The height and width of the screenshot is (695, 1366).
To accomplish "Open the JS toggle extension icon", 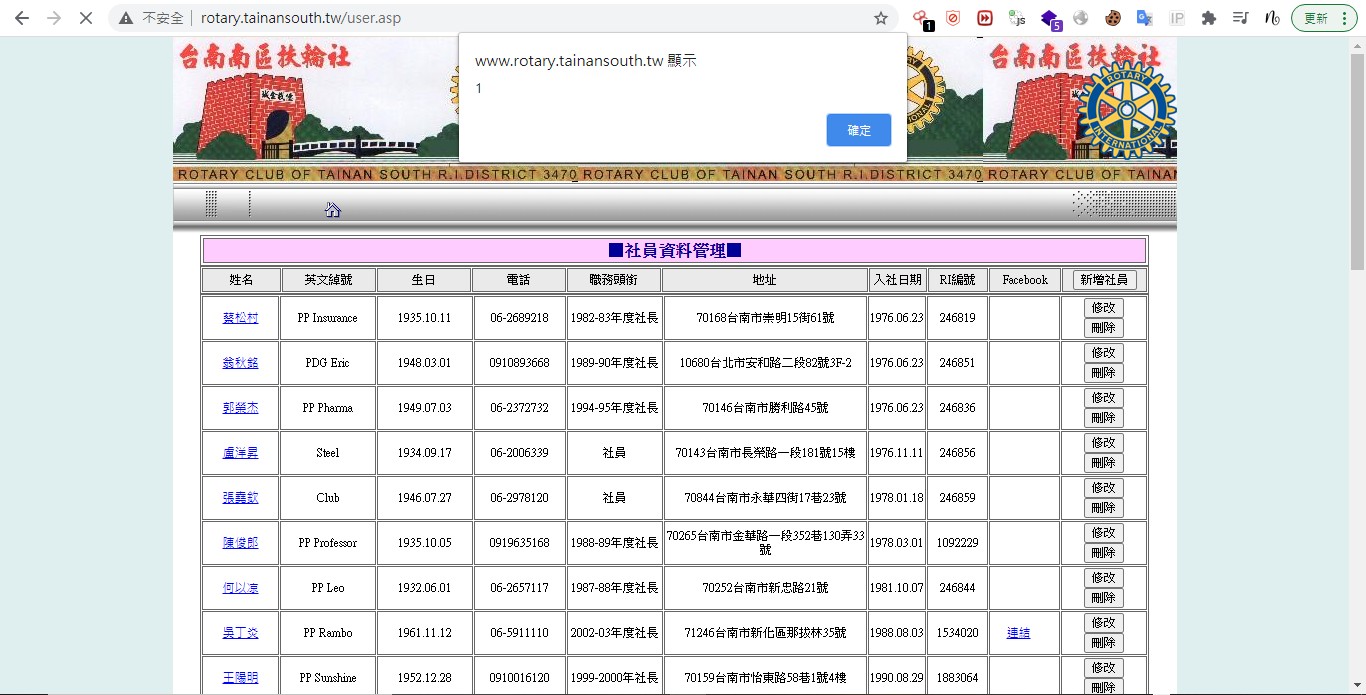I will click(x=1017, y=18).
